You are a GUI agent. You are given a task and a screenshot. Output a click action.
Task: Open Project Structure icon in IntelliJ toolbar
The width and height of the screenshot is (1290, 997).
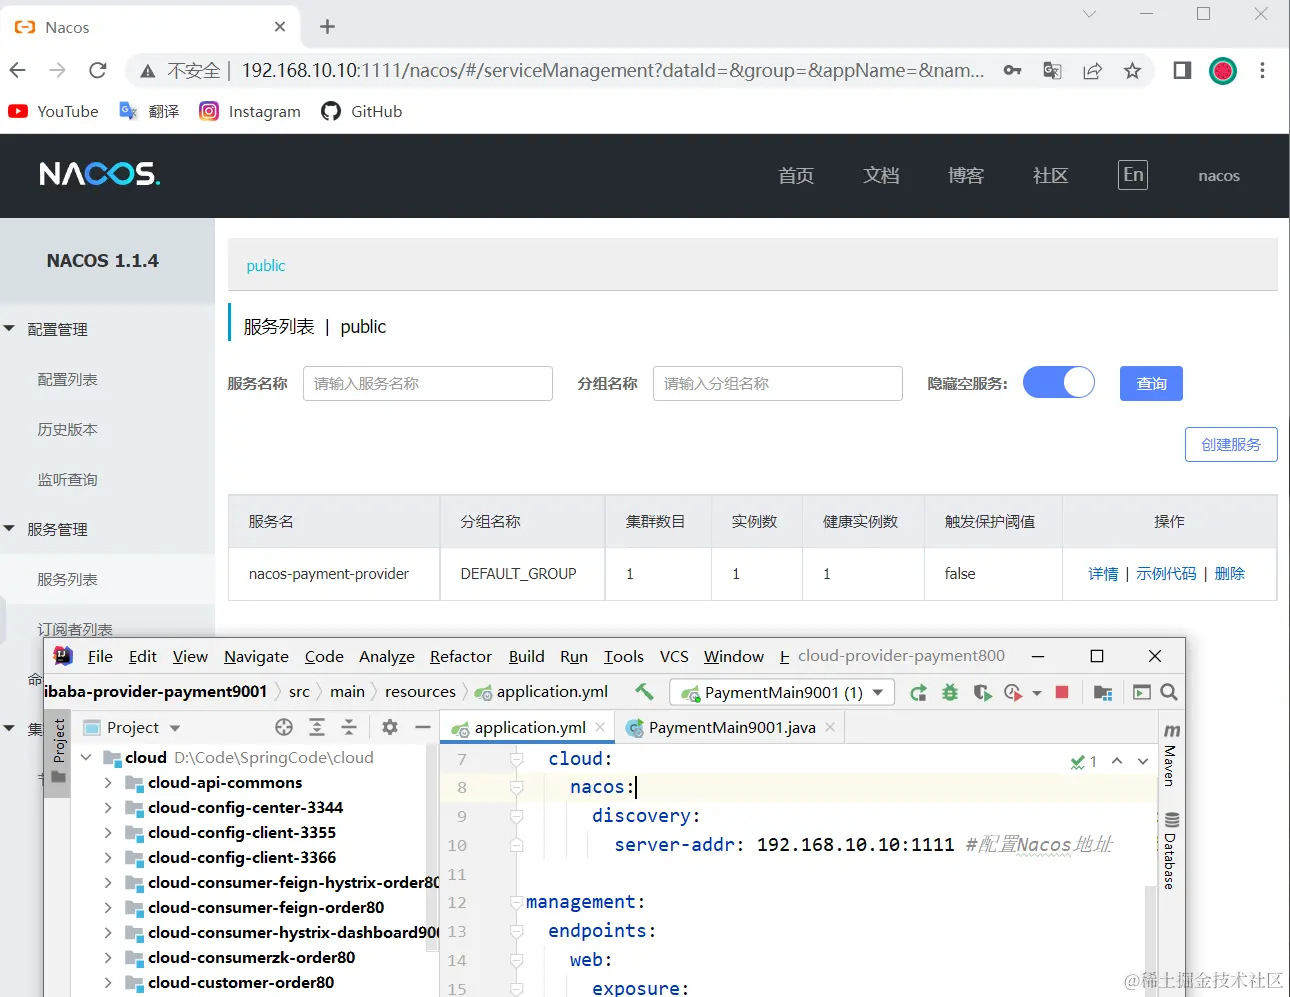(x=1103, y=692)
